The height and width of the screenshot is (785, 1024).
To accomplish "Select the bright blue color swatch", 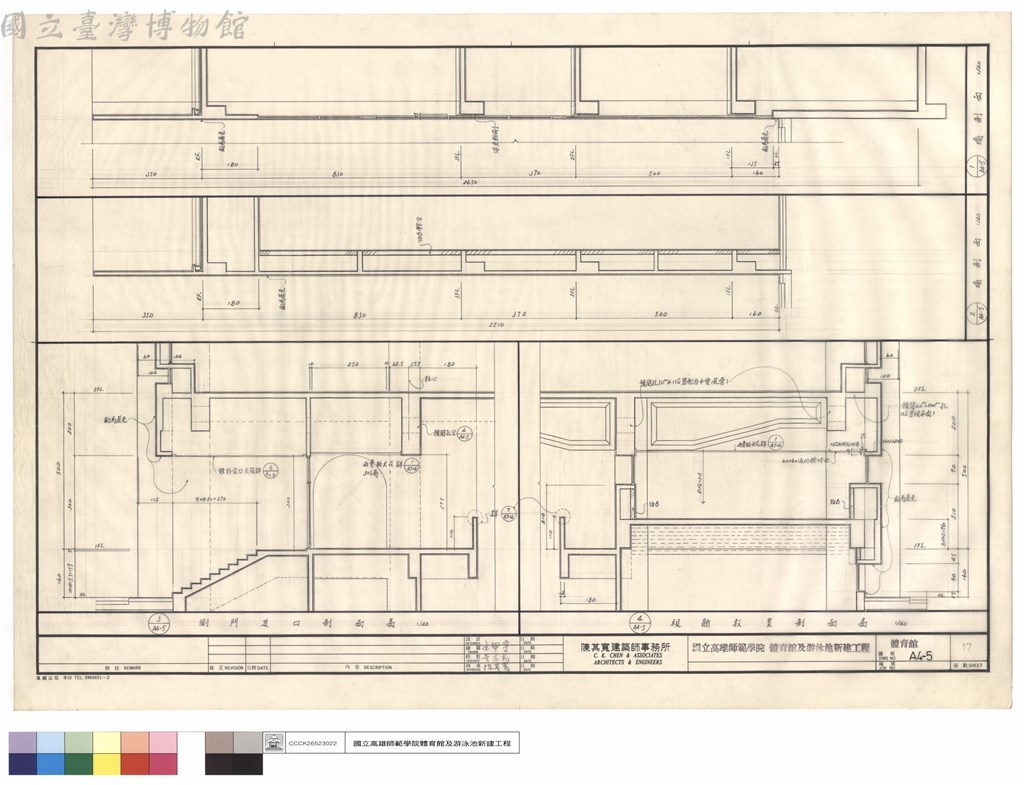I will [51, 764].
